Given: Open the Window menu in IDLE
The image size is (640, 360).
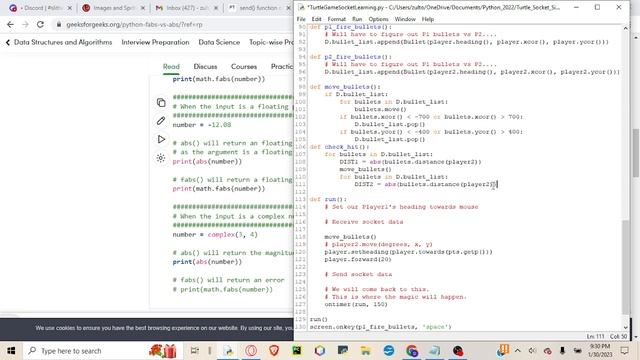Looking at the screenshot, I should [x=405, y=19].
